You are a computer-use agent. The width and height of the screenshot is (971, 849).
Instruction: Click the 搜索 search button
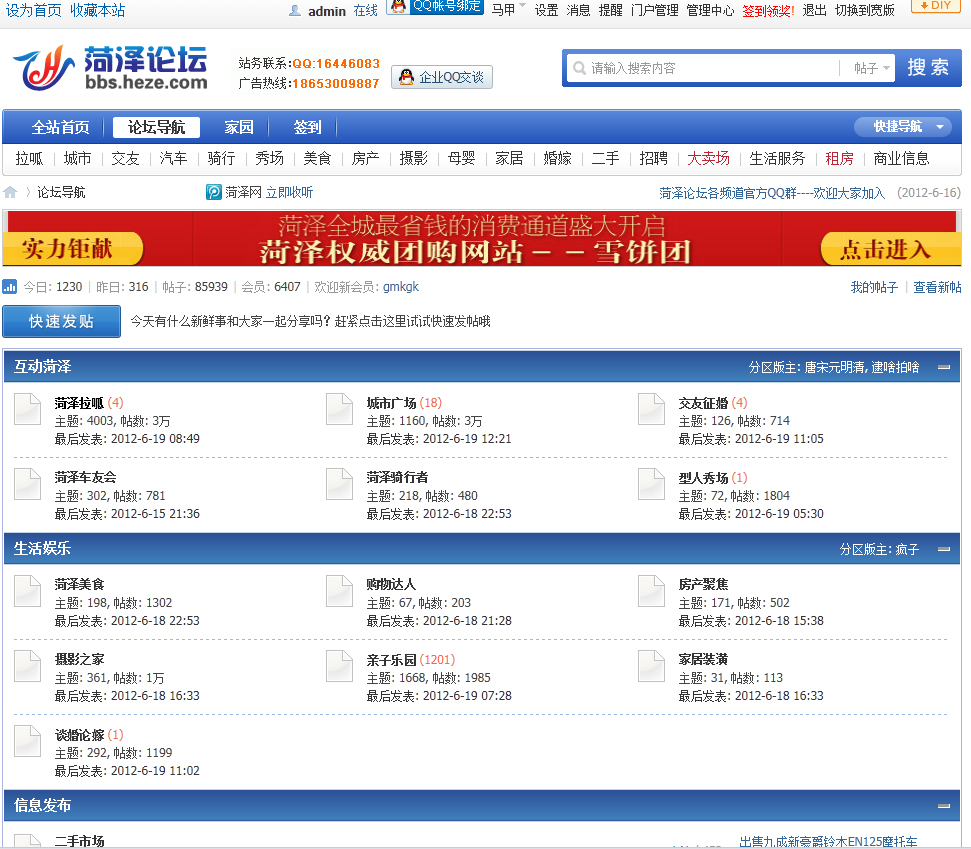click(x=928, y=67)
